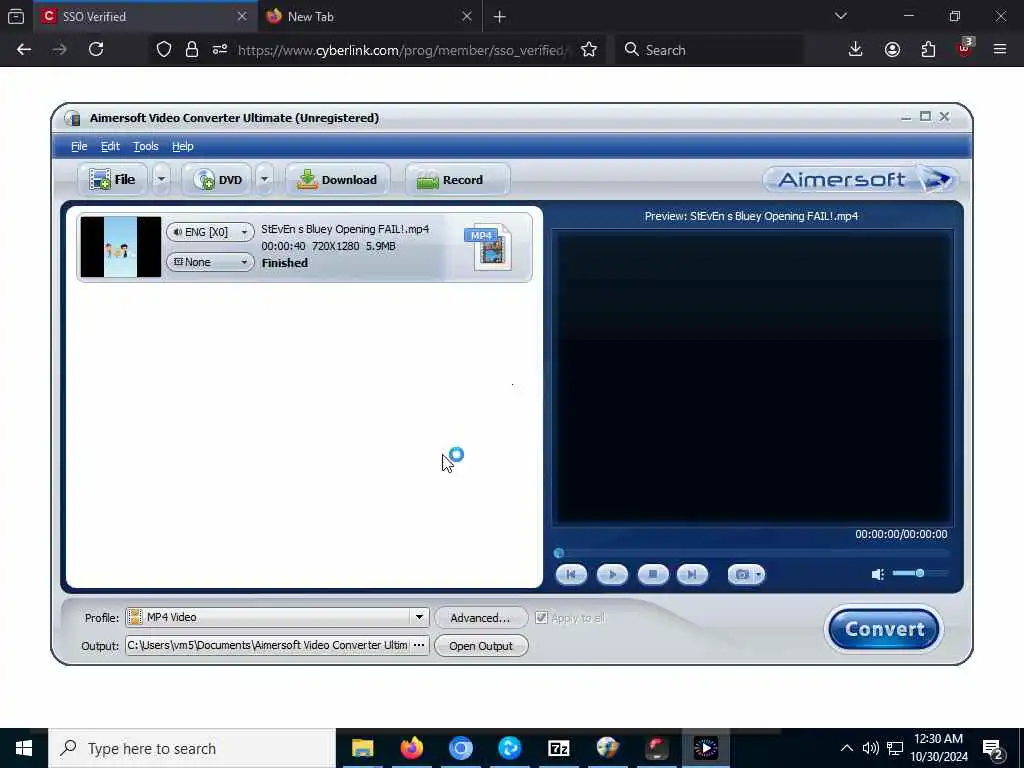Image resolution: width=1024 pixels, height=768 pixels.
Task: Open a new browser tab with plus
Action: 500,17
